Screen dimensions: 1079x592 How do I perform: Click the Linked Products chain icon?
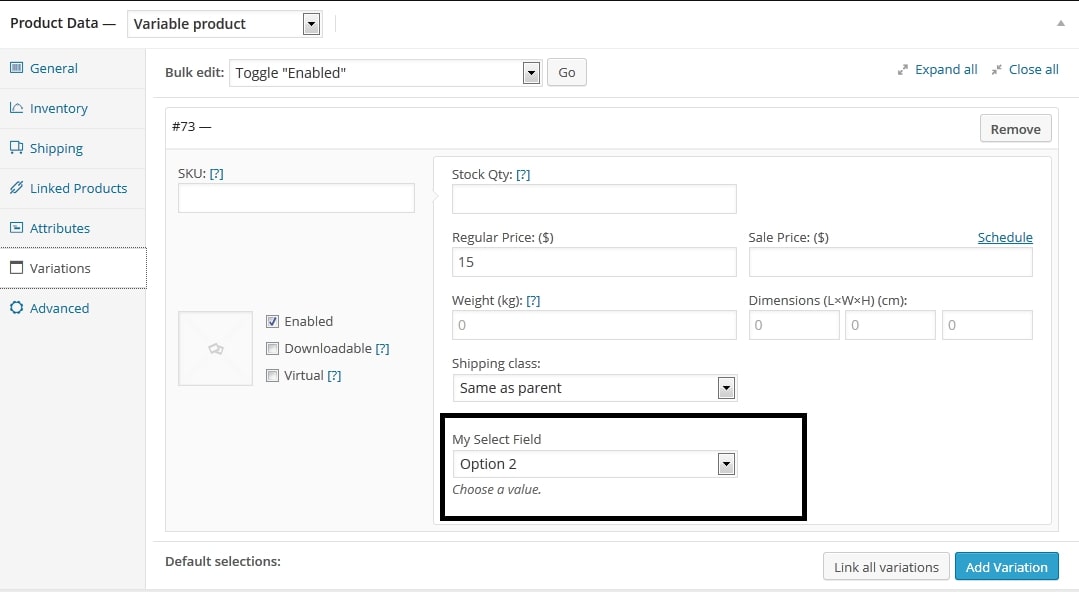[x=19, y=188]
